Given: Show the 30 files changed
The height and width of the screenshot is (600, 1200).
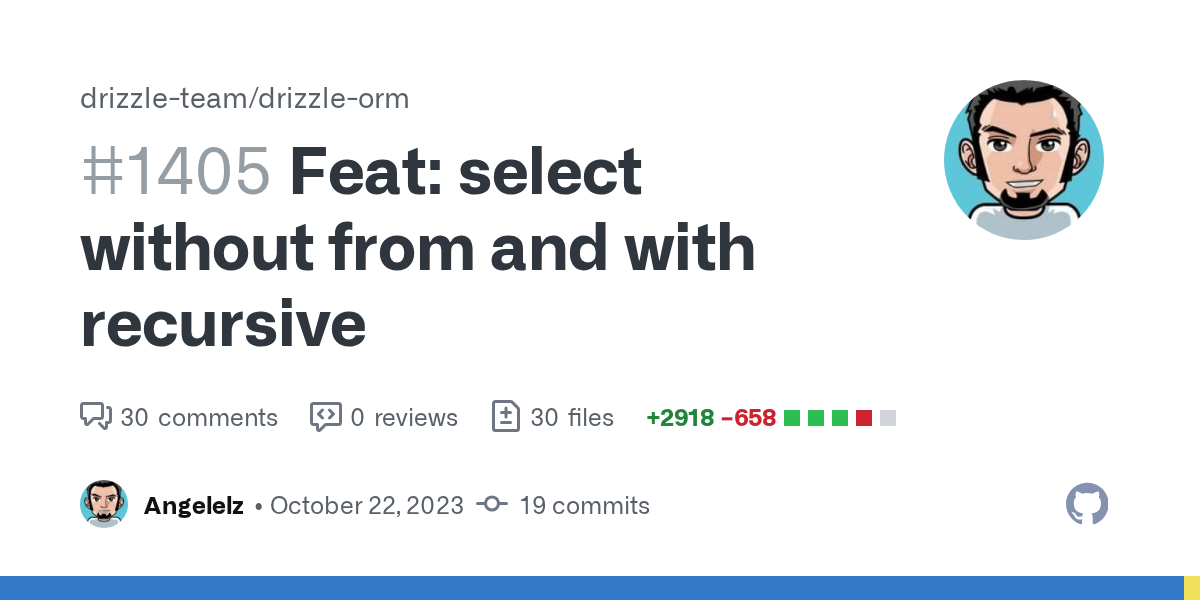Looking at the screenshot, I should pos(572,417).
